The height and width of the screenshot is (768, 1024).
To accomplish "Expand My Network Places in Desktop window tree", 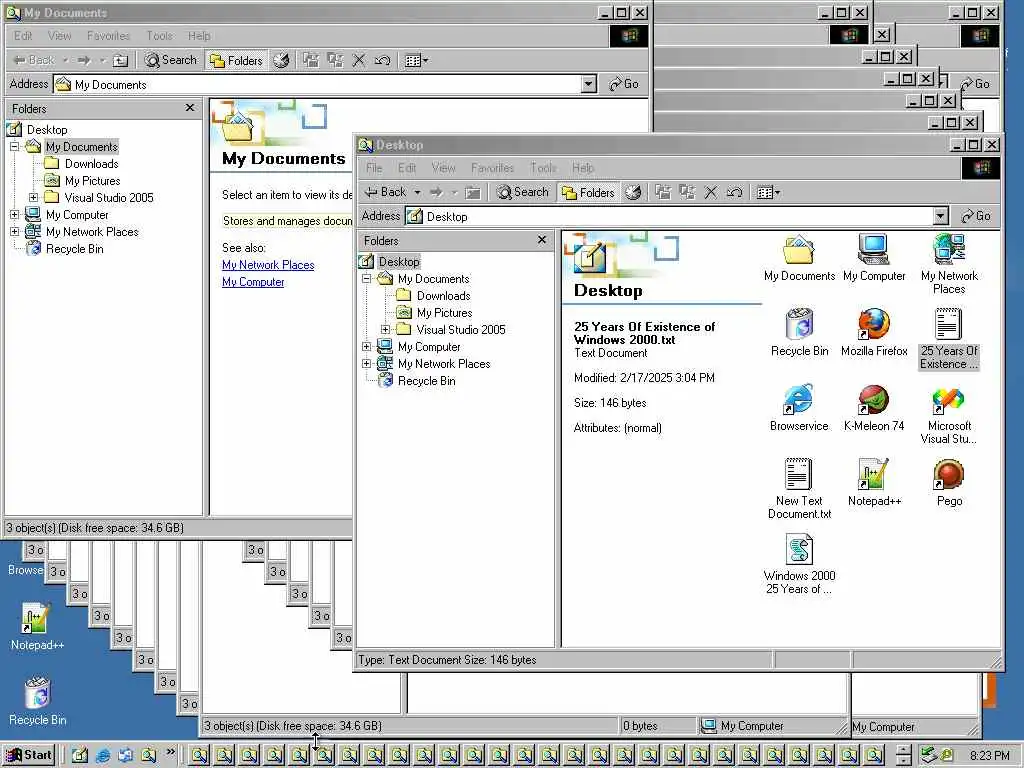I will (366, 364).
